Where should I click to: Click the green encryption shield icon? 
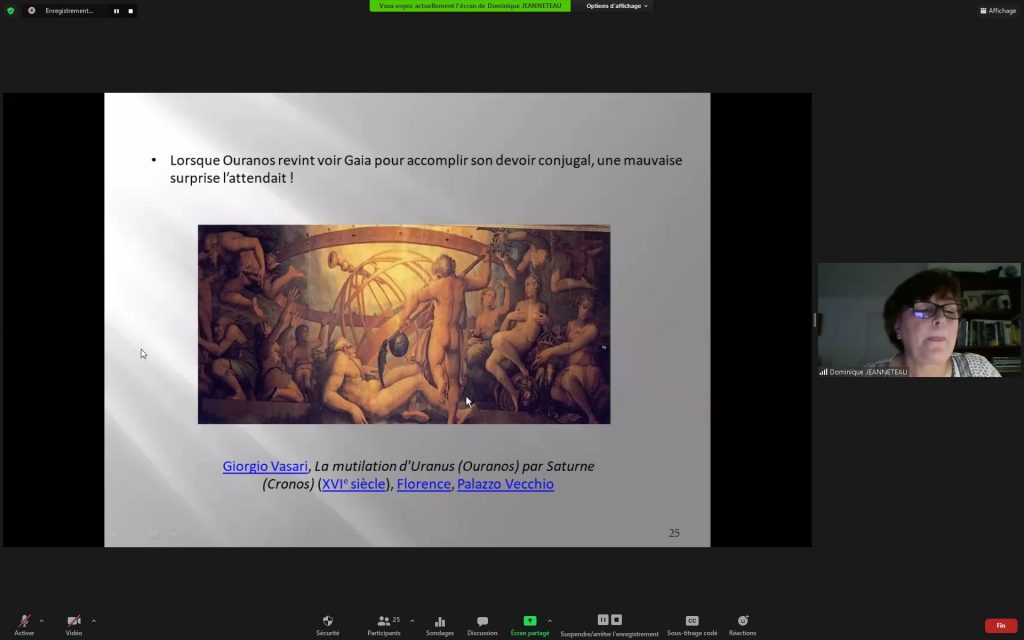10,10
